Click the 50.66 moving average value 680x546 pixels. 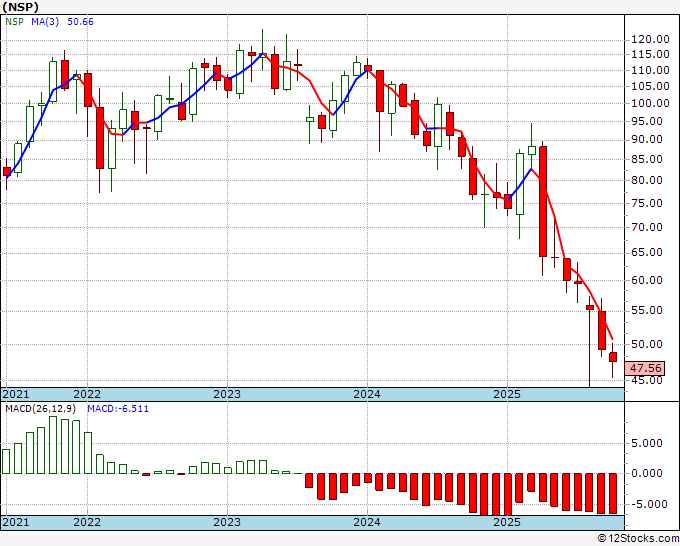80,22
